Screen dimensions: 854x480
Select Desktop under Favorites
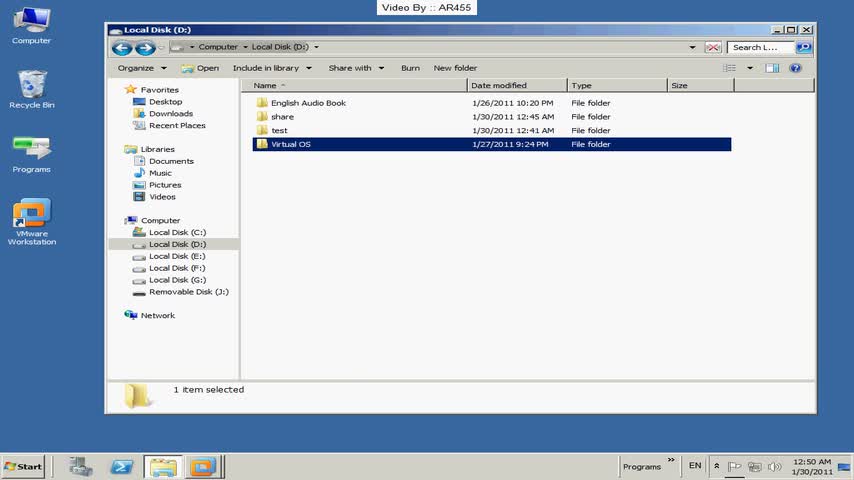[x=165, y=102]
